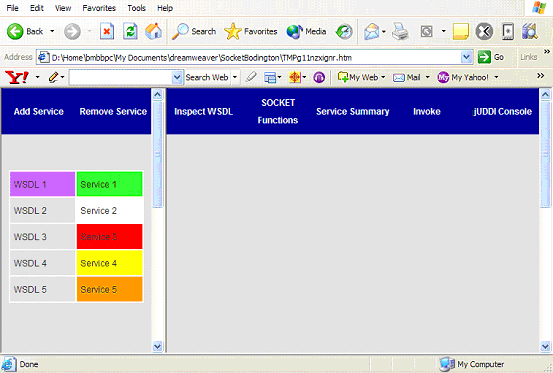553x373 pixels.
Task: Open the Favorites menu
Action: pos(99,8)
